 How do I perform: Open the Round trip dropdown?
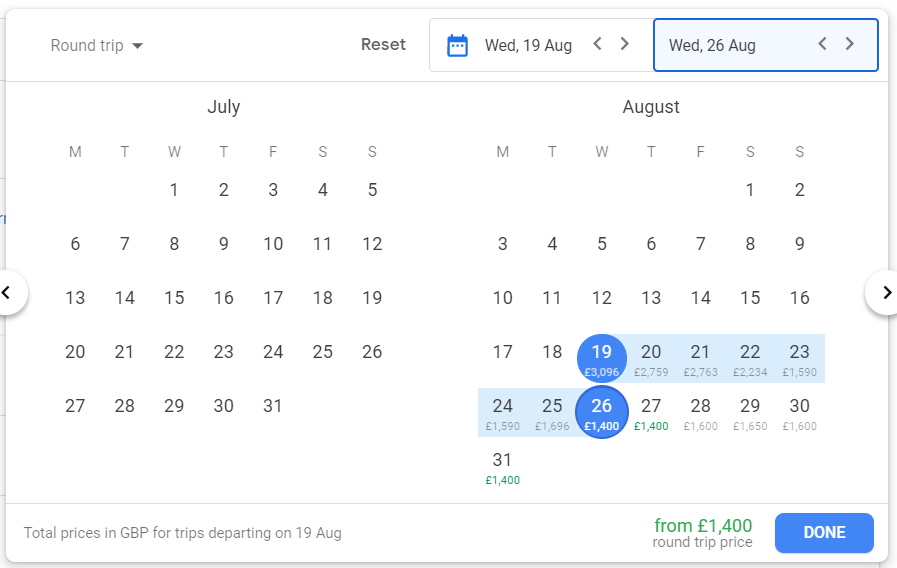pos(97,45)
